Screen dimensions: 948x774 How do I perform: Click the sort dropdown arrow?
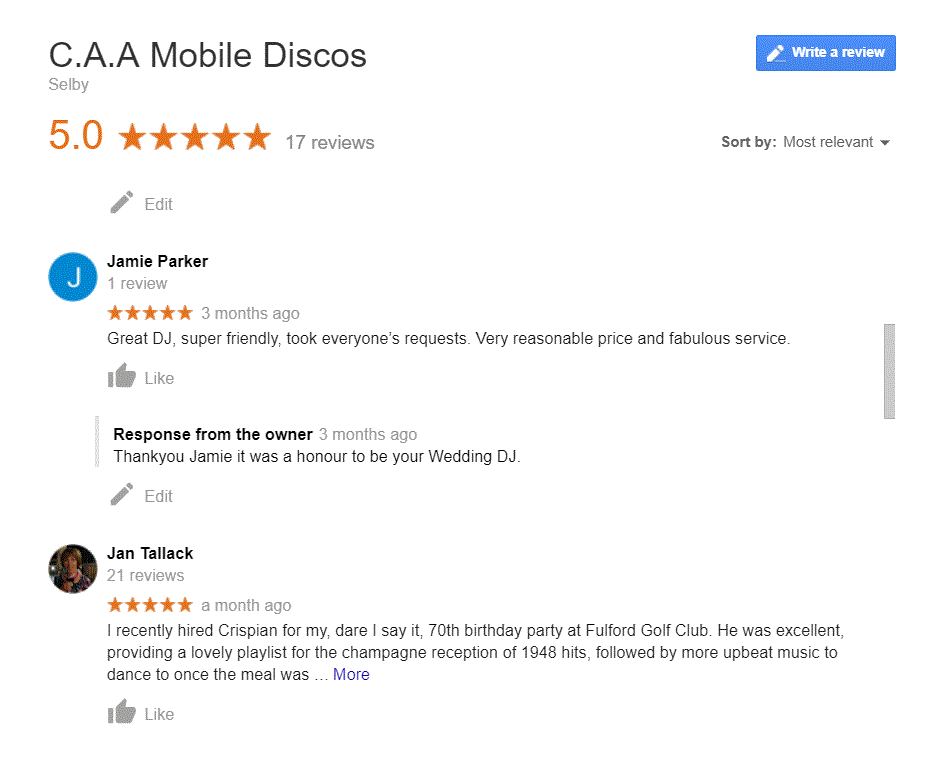point(885,143)
